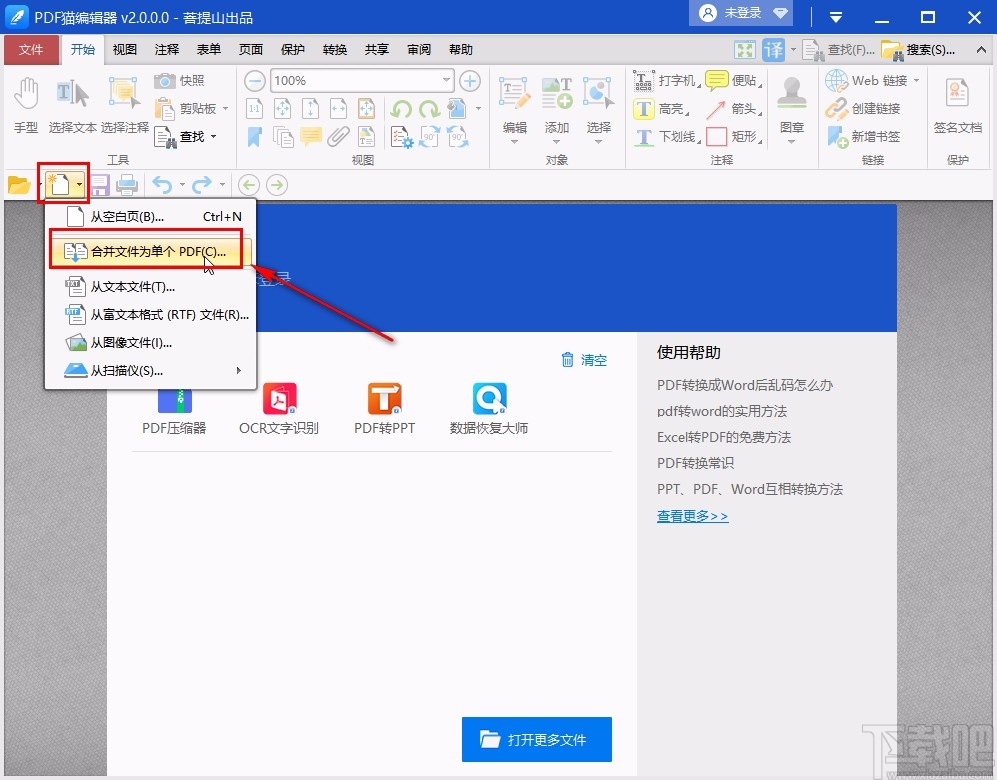Image resolution: width=997 pixels, height=780 pixels.
Task: Toggle 选择文本 text selection mode
Action: 70,100
